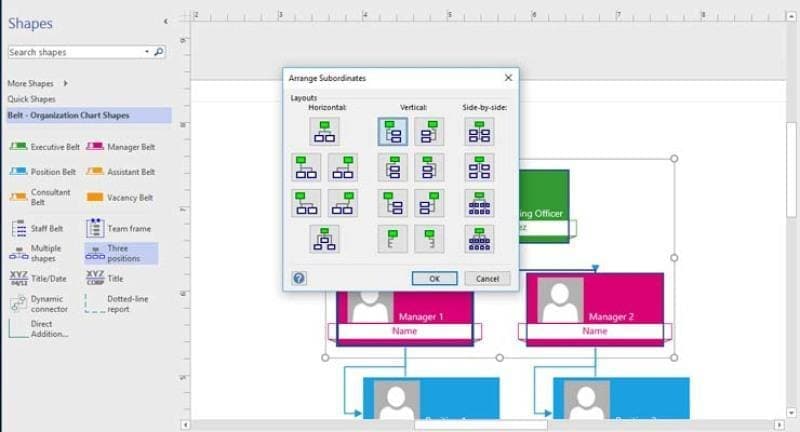The width and height of the screenshot is (800, 432).
Task: Choose the Vacancy Belt shape
Action: pyautogui.click(x=119, y=197)
